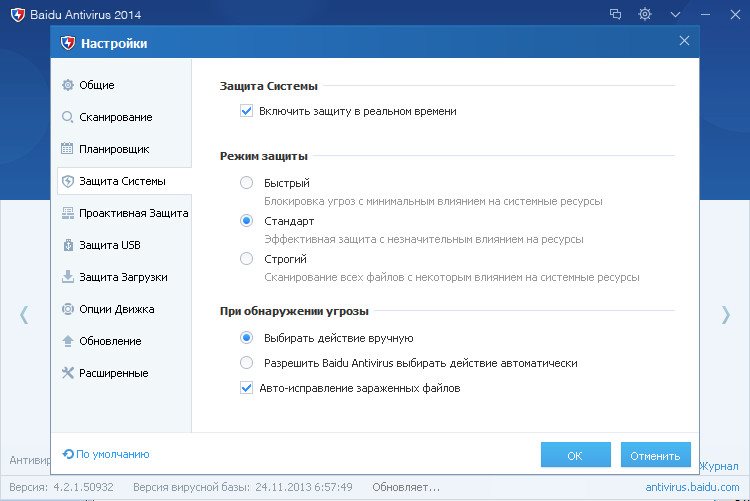Image resolution: width=750 pixels, height=501 pixels.
Task: Click the Блокировка угроз description text
Action: [433, 201]
